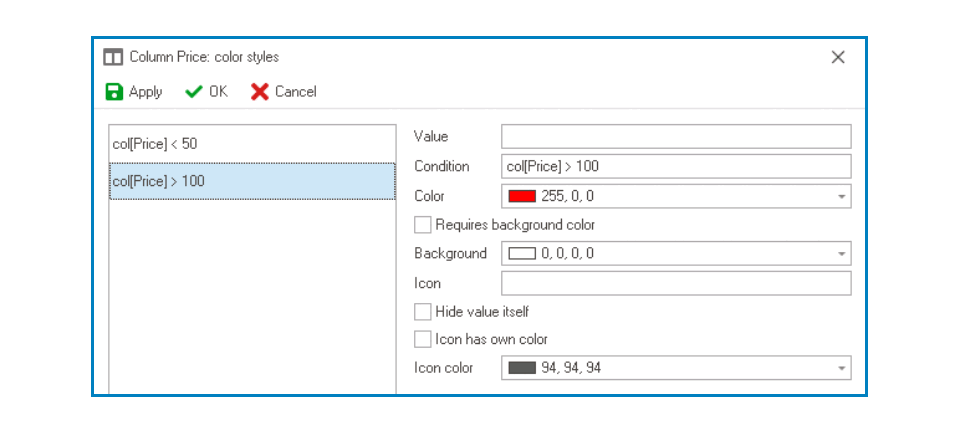The image size is (962, 433).
Task: Click the green floppy disk Apply icon
Action: click(115, 92)
